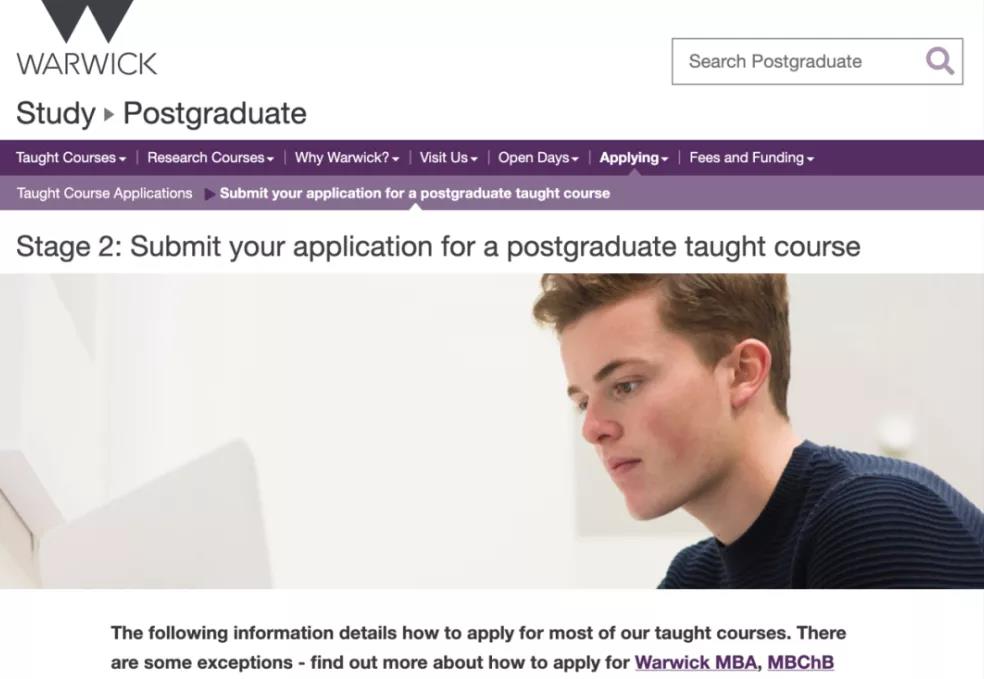
Task: Go to Taught Course Applications
Action: pyautogui.click(x=104, y=193)
